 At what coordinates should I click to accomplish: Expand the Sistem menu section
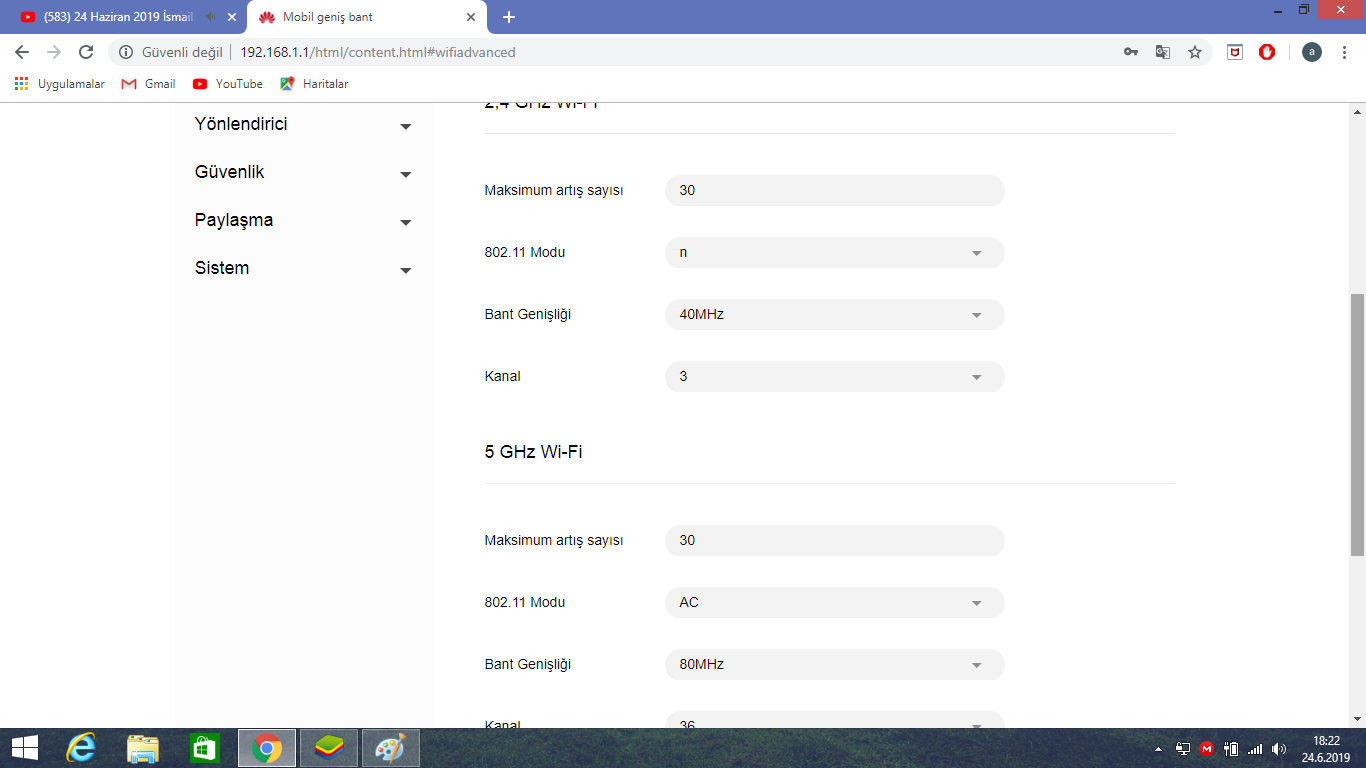(x=303, y=269)
